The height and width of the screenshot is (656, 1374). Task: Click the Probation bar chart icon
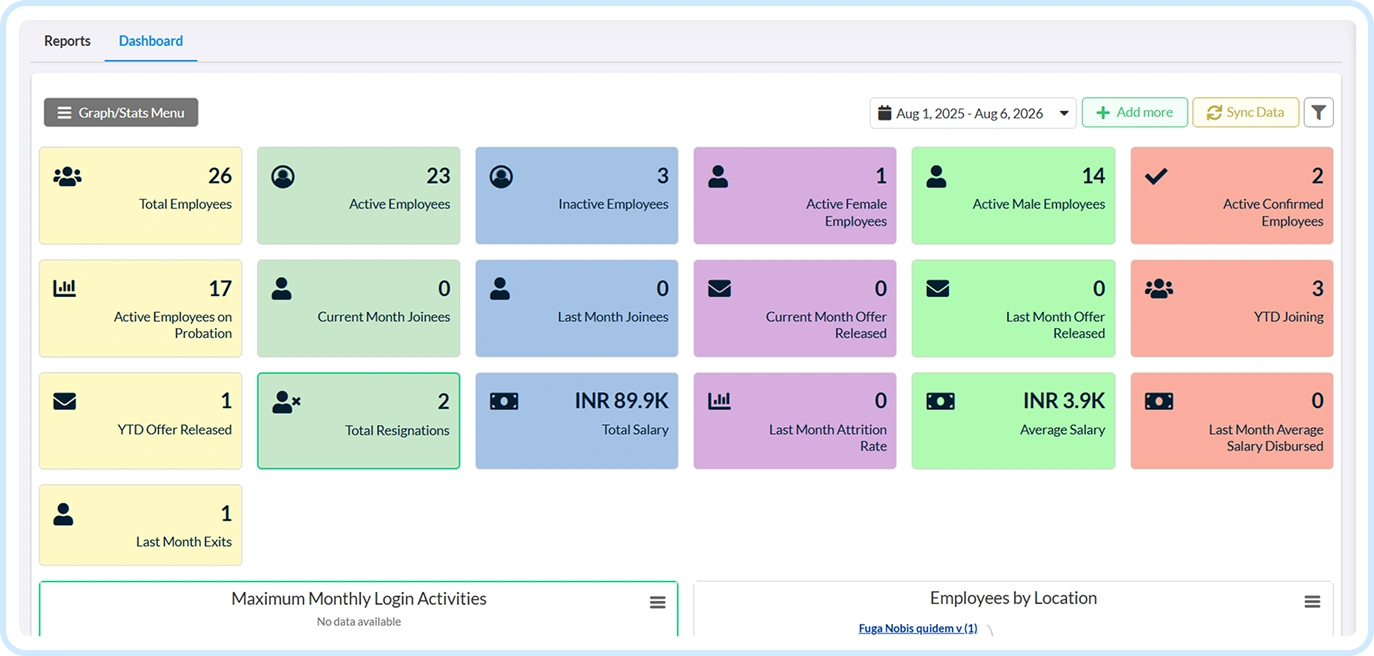point(64,288)
